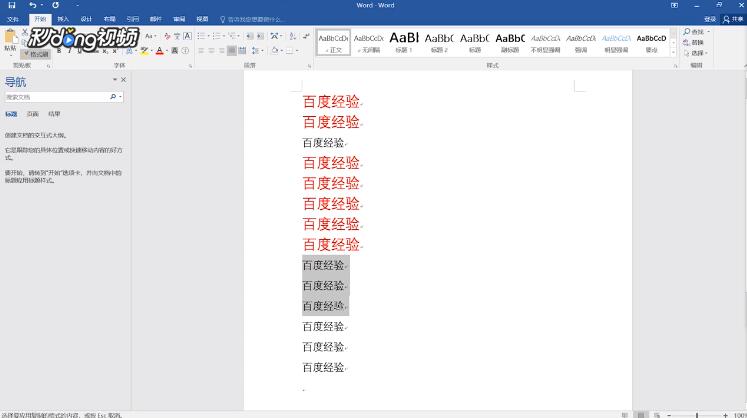The image size is (747, 418).
Task: Open the Font dialog launcher
Action: 191,66
